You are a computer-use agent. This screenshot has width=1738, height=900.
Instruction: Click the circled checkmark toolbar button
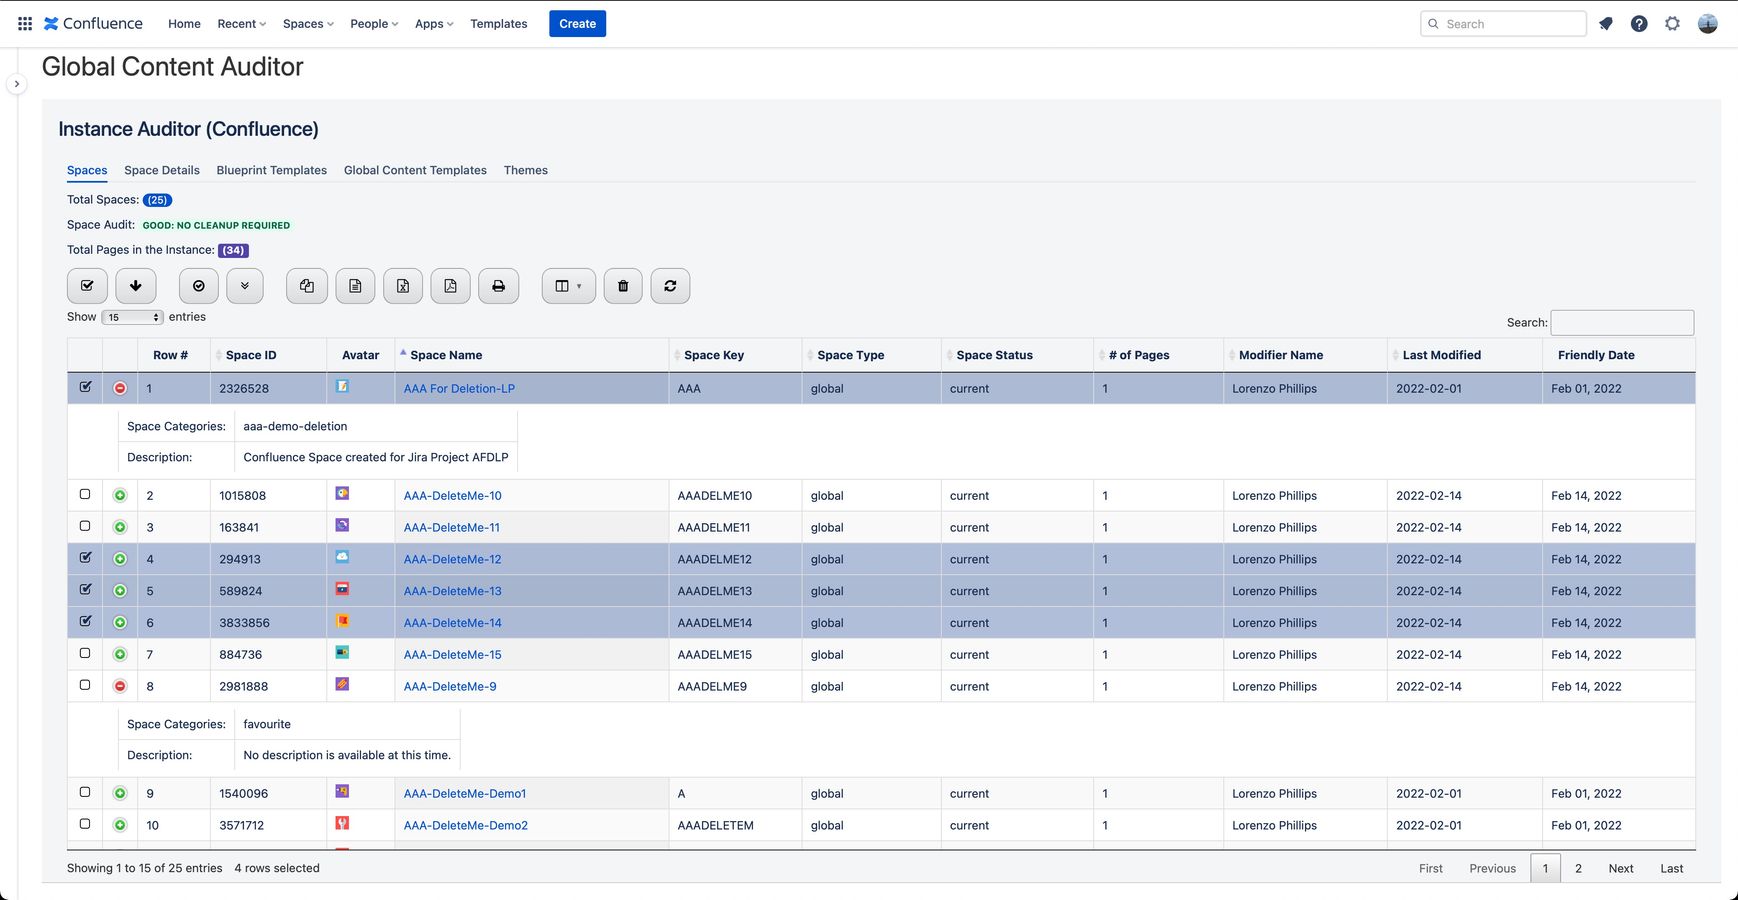pos(199,286)
